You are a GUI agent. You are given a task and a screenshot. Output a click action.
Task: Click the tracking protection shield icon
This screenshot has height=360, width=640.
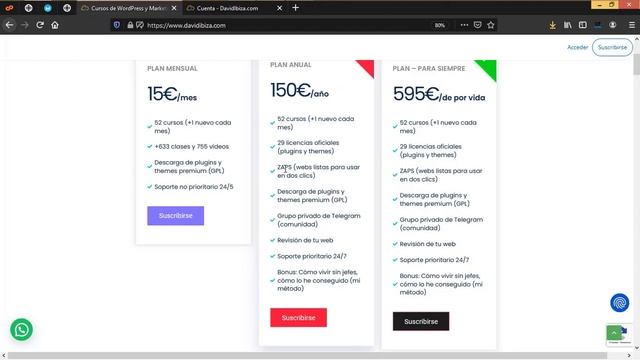coord(117,25)
